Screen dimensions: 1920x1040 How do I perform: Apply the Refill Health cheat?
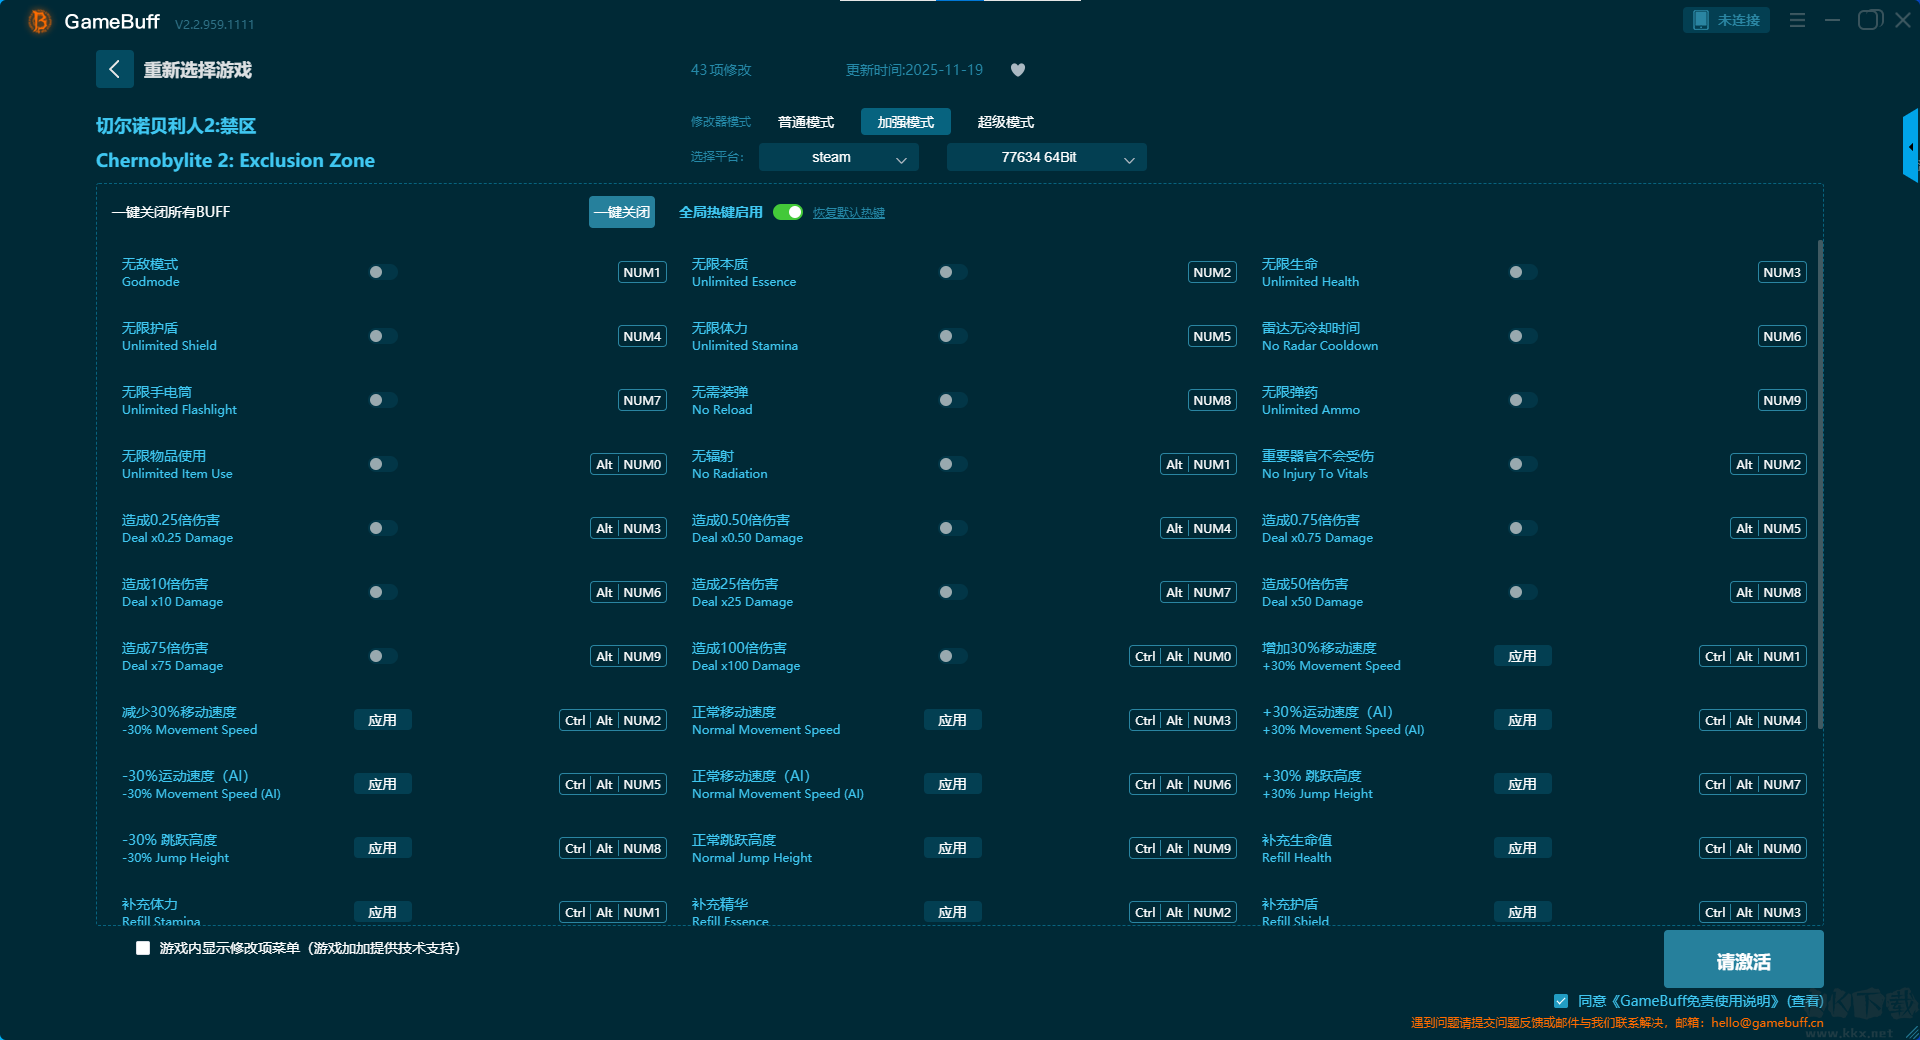(1522, 848)
